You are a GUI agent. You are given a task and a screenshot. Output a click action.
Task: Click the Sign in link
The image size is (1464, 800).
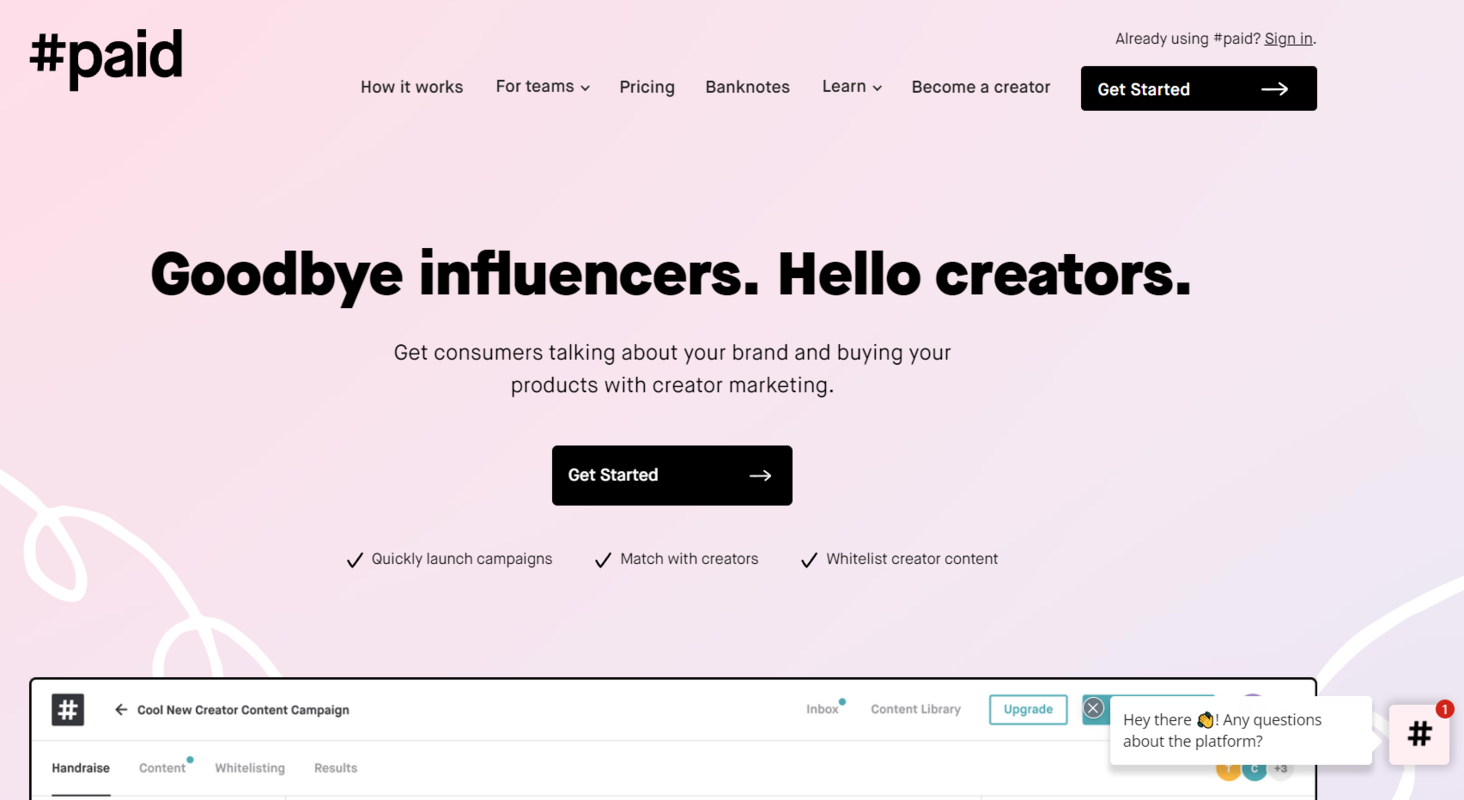coord(1287,38)
